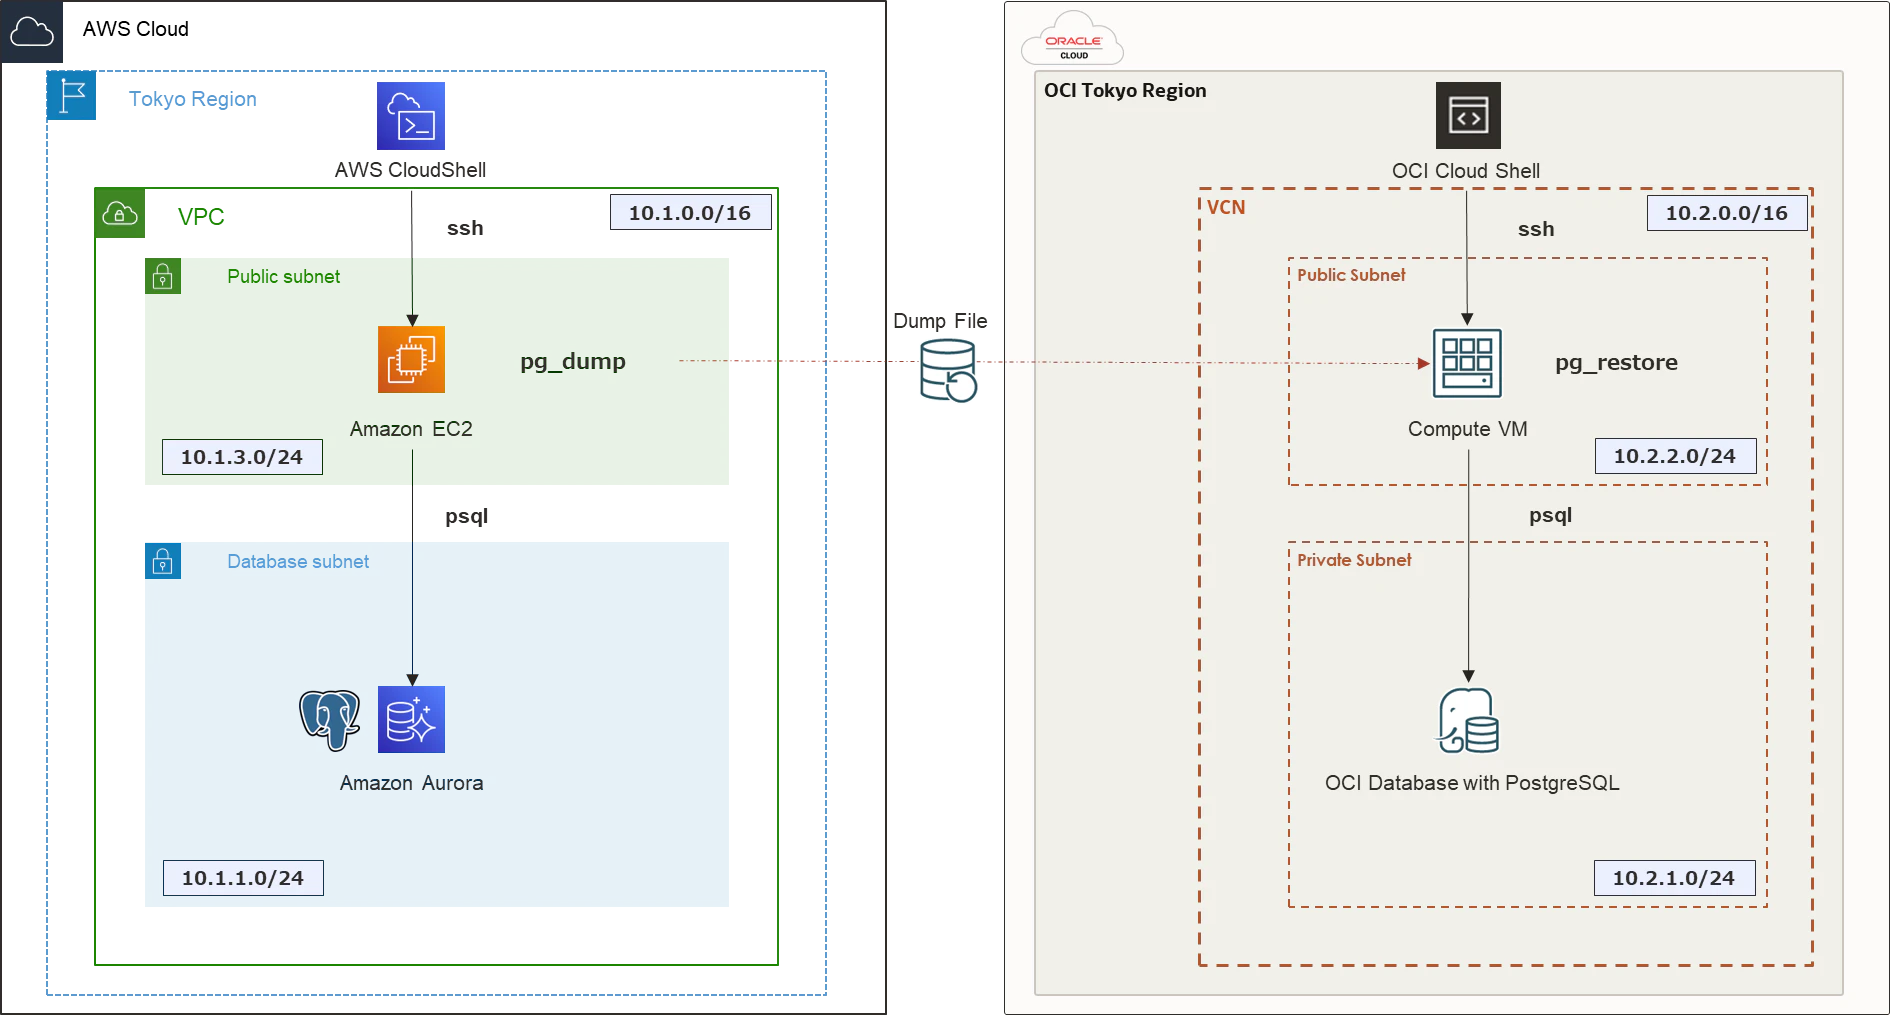1890x1015 pixels.
Task: Click the Database subnet label
Action: click(298, 562)
